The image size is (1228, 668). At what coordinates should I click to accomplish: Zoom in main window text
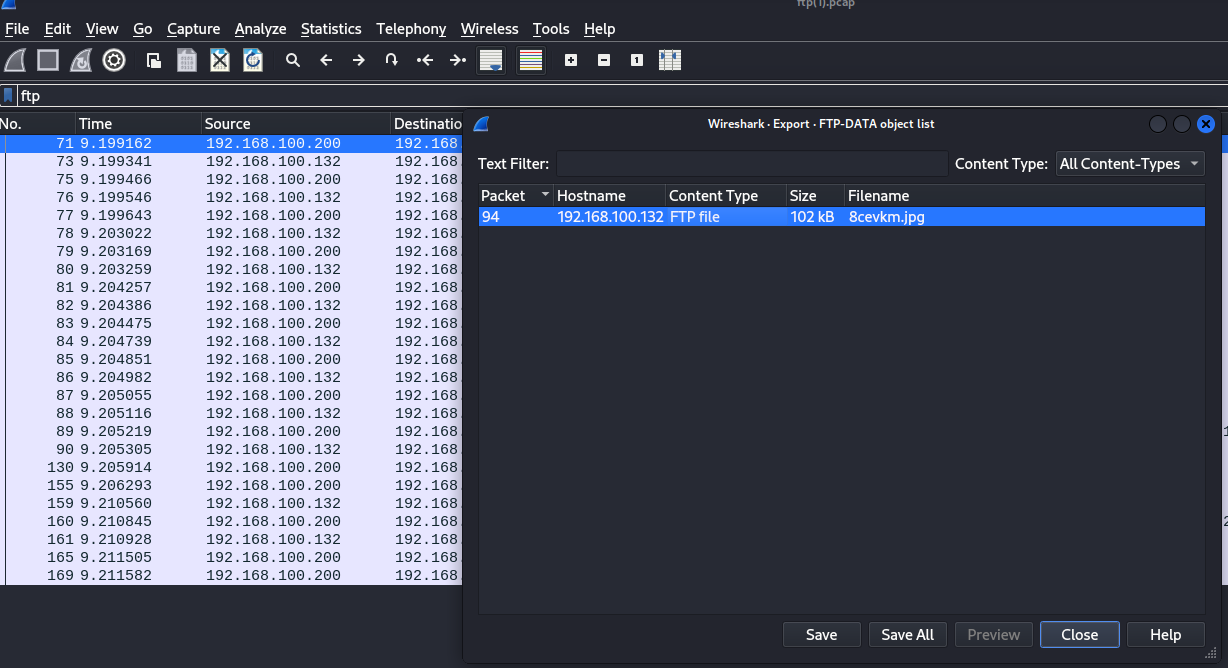tap(571, 60)
